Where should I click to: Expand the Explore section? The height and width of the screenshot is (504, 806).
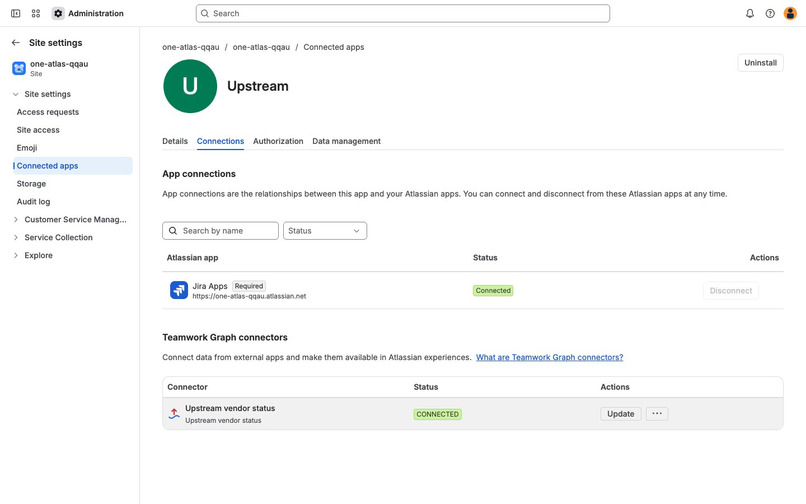click(15, 256)
